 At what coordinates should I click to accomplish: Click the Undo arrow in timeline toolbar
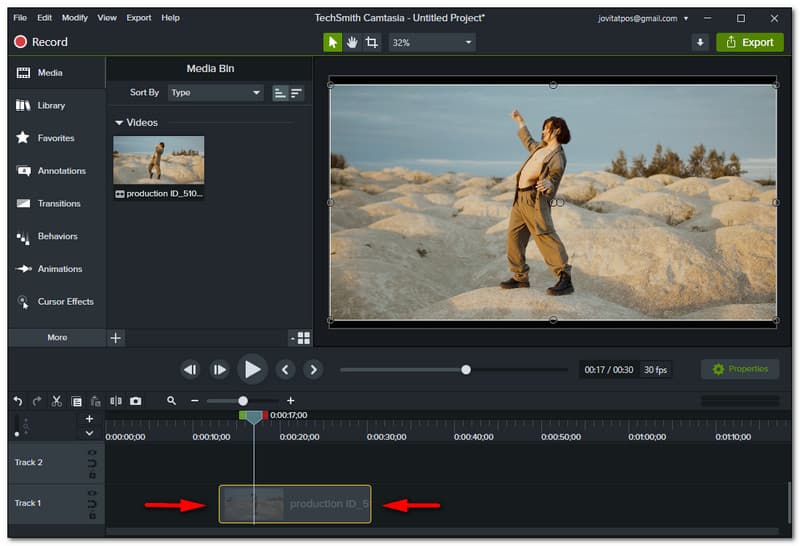point(18,401)
